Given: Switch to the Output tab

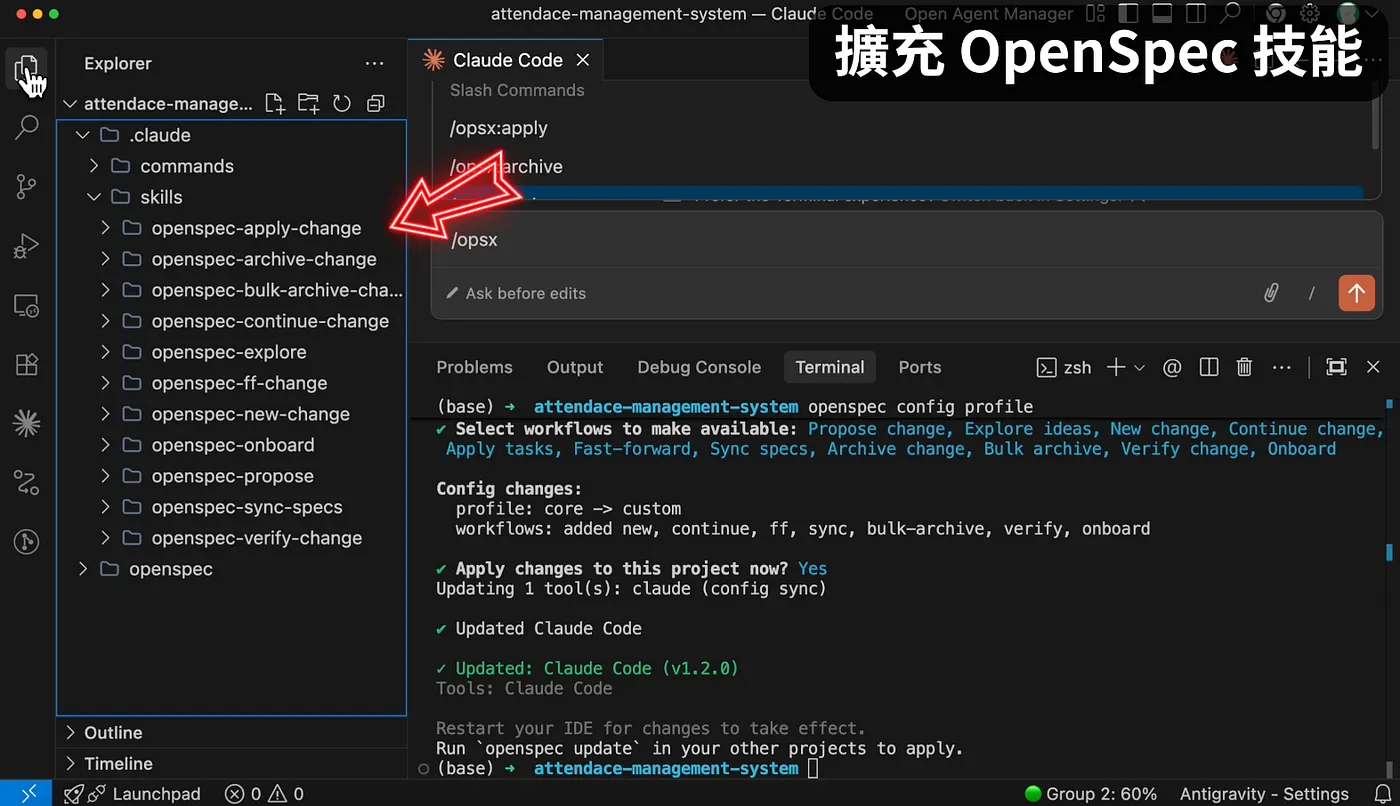Looking at the screenshot, I should [x=575, y=367].
